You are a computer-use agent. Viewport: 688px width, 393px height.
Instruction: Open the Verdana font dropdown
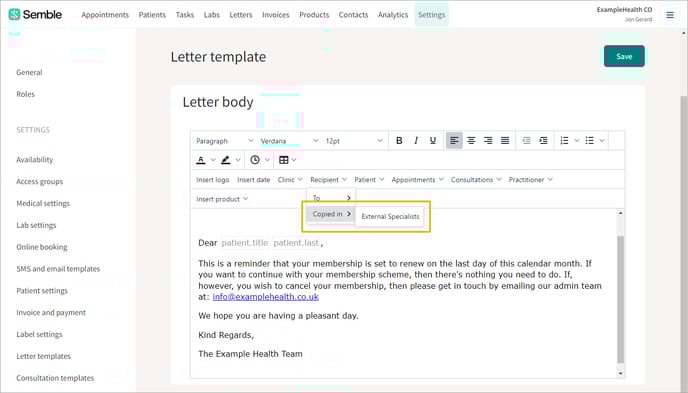click(x=289, y=141)
